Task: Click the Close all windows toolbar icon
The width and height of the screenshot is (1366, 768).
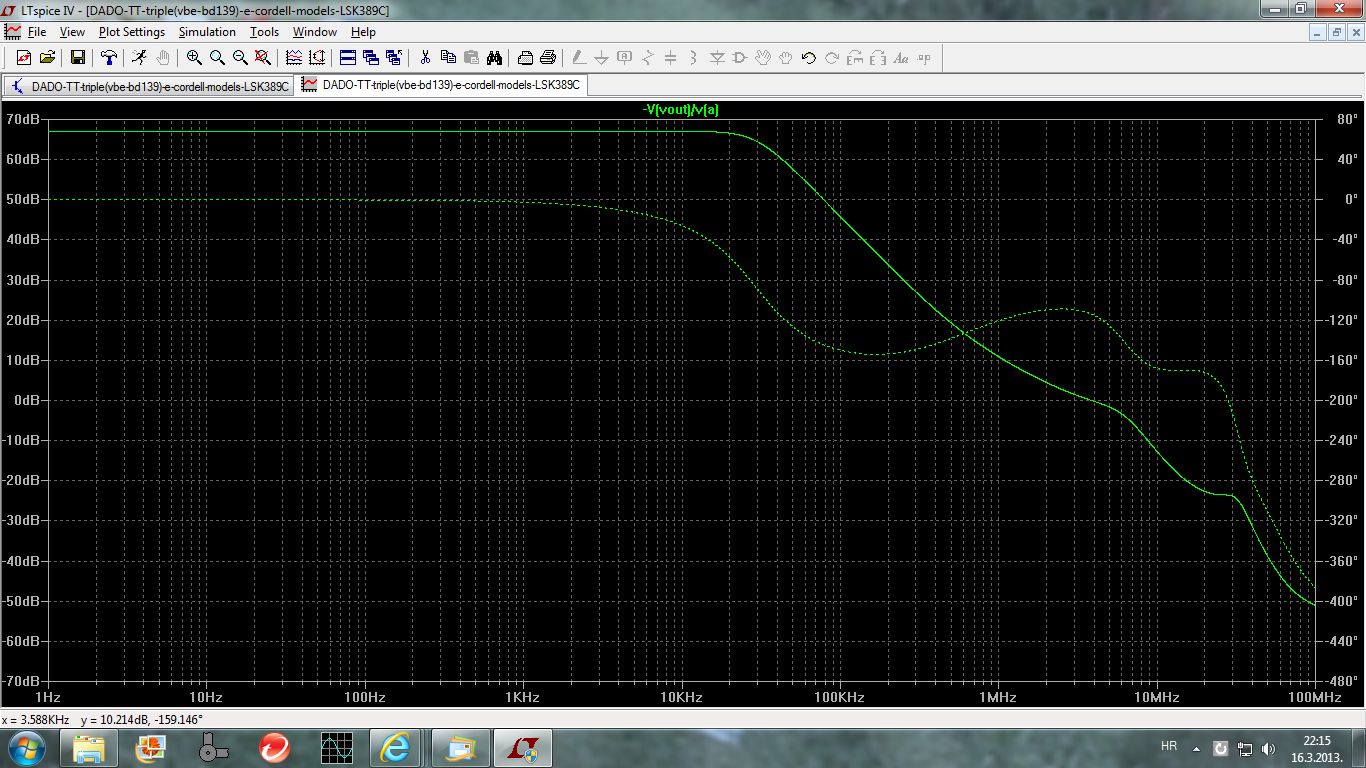Action: coord(394,58)
